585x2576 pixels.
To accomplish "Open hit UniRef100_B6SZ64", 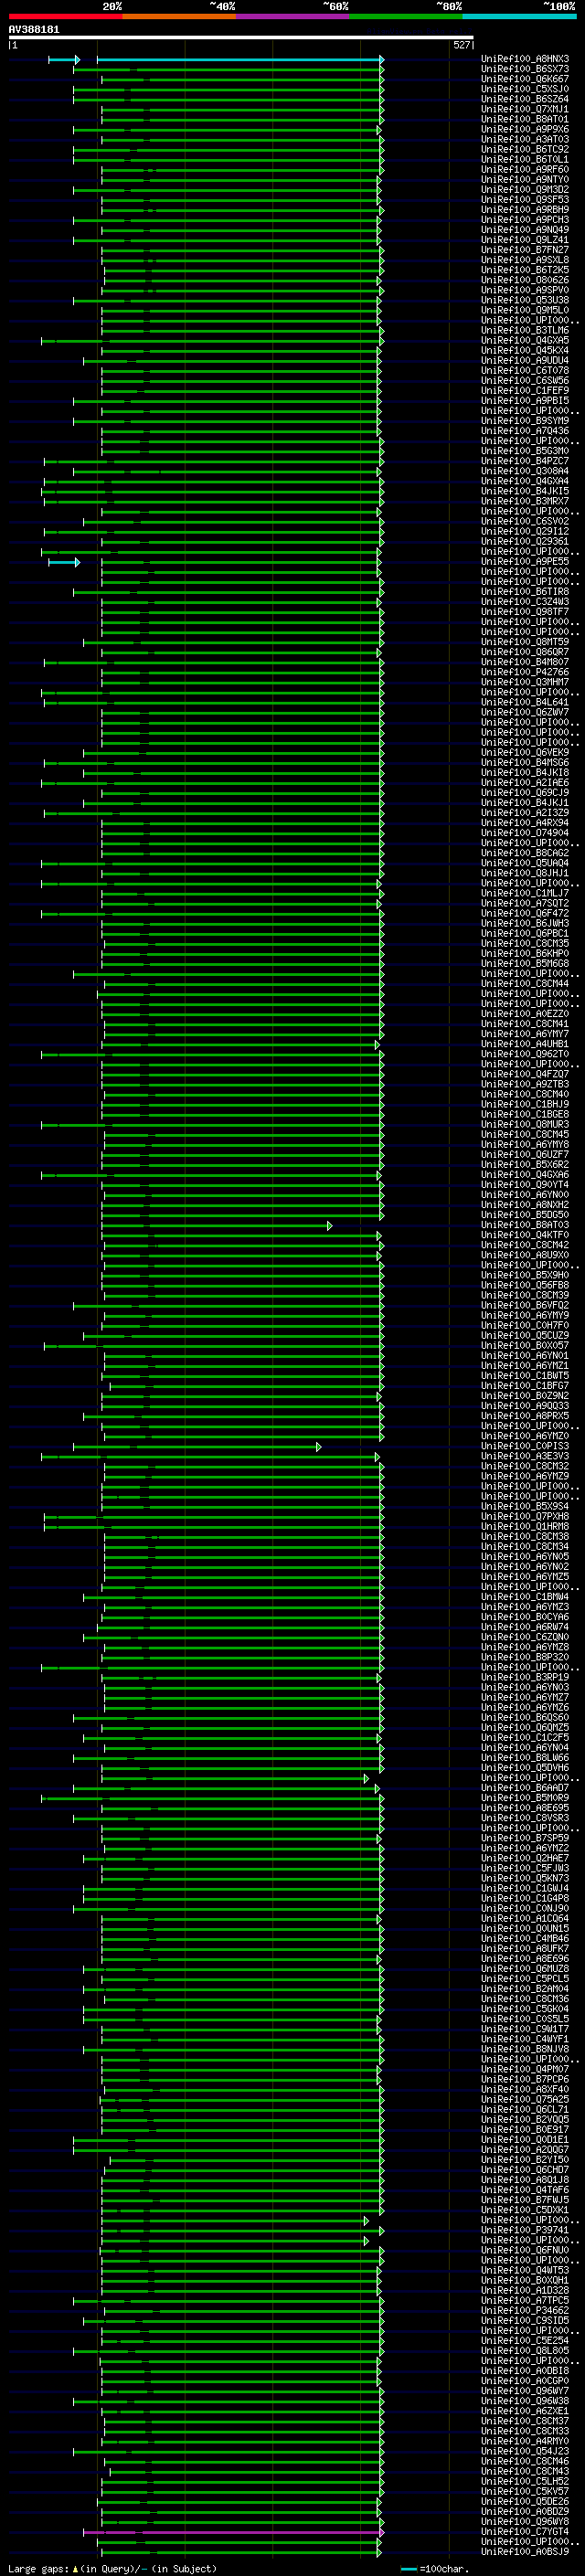I will [x=525, y=99].
